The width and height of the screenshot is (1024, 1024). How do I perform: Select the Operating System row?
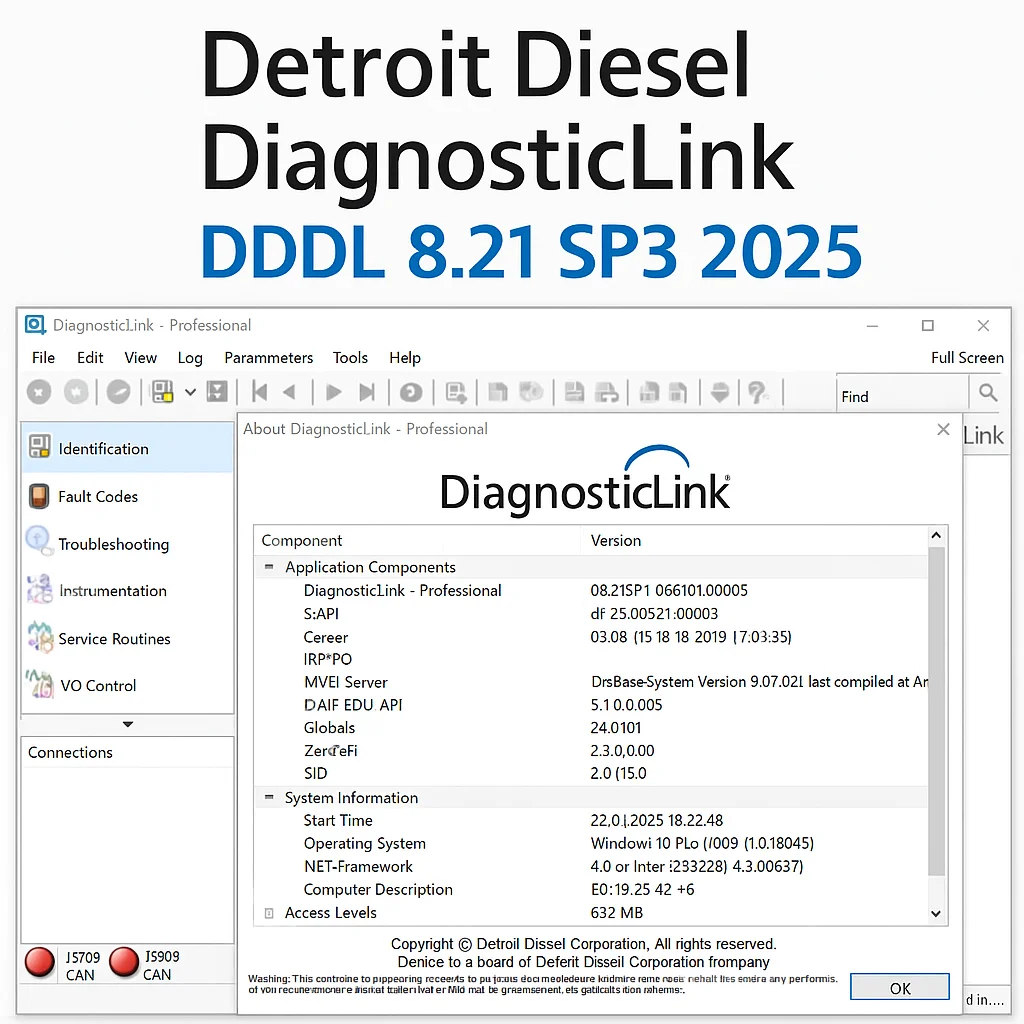591,844
